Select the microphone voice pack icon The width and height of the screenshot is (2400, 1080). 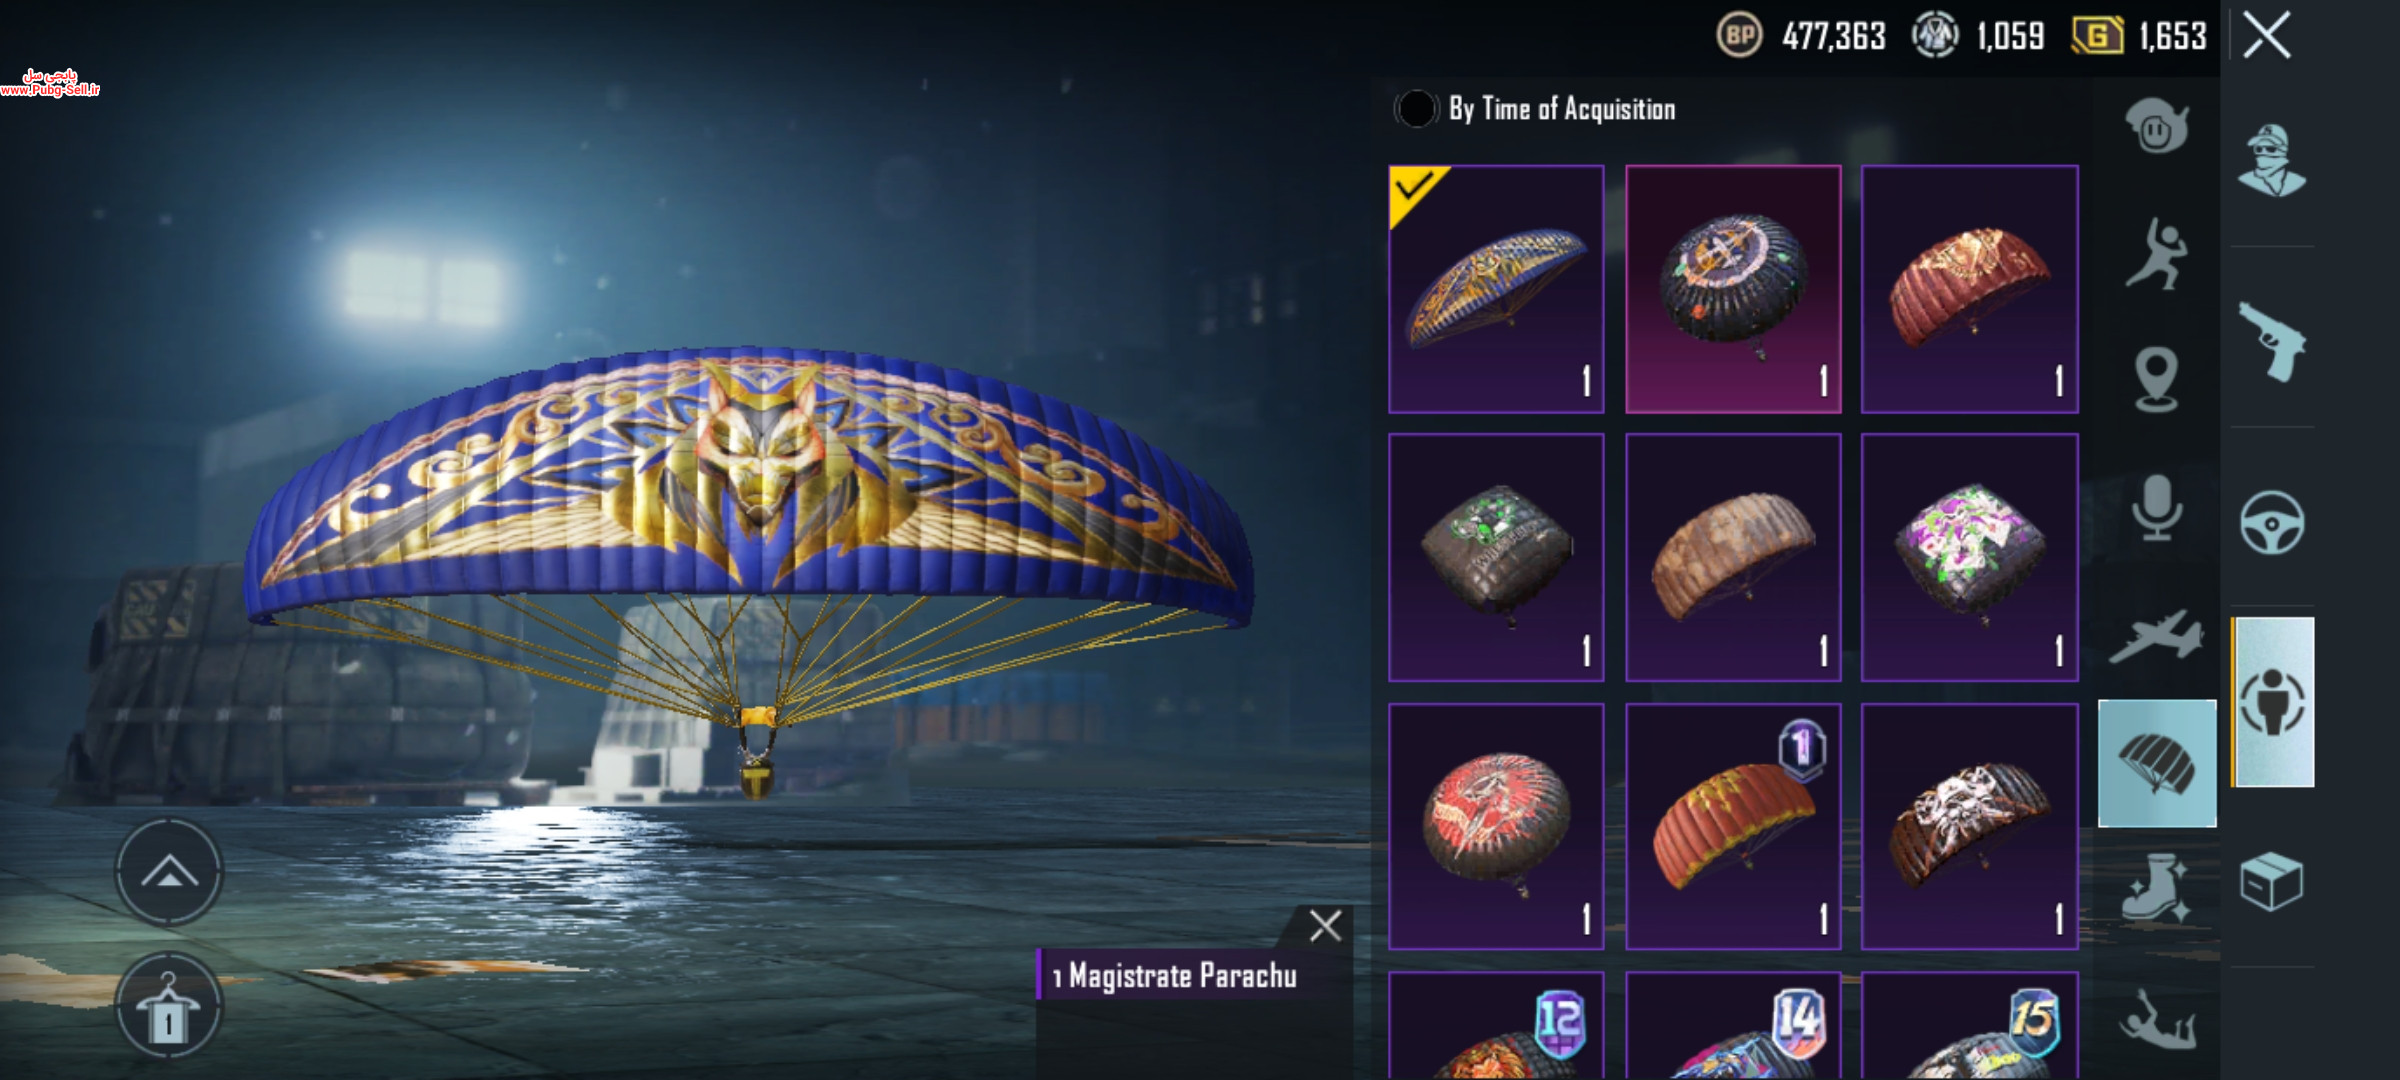pos(2156,508)
